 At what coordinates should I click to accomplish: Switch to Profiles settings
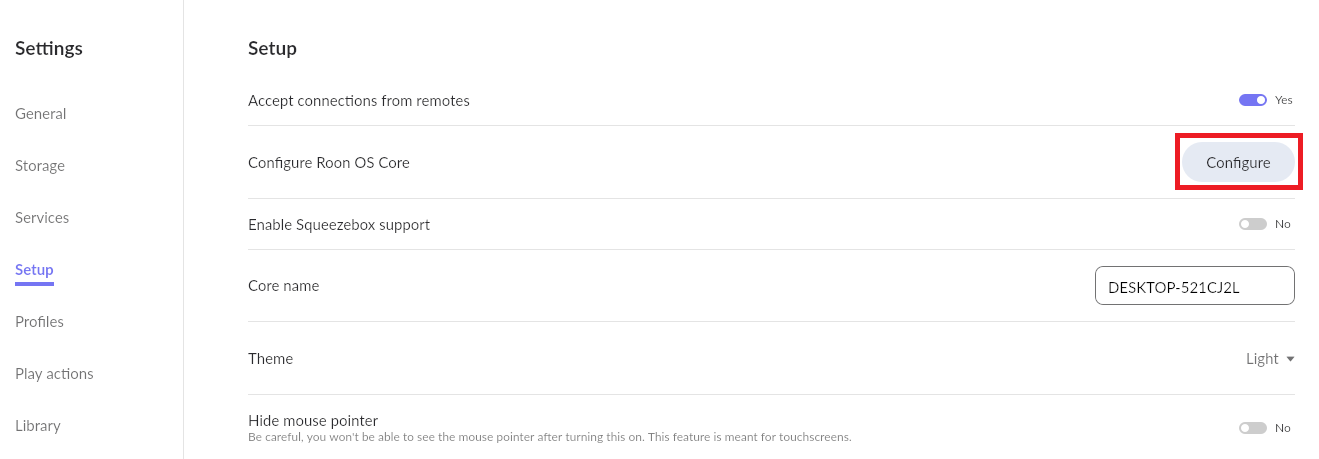tap(39, 322)
